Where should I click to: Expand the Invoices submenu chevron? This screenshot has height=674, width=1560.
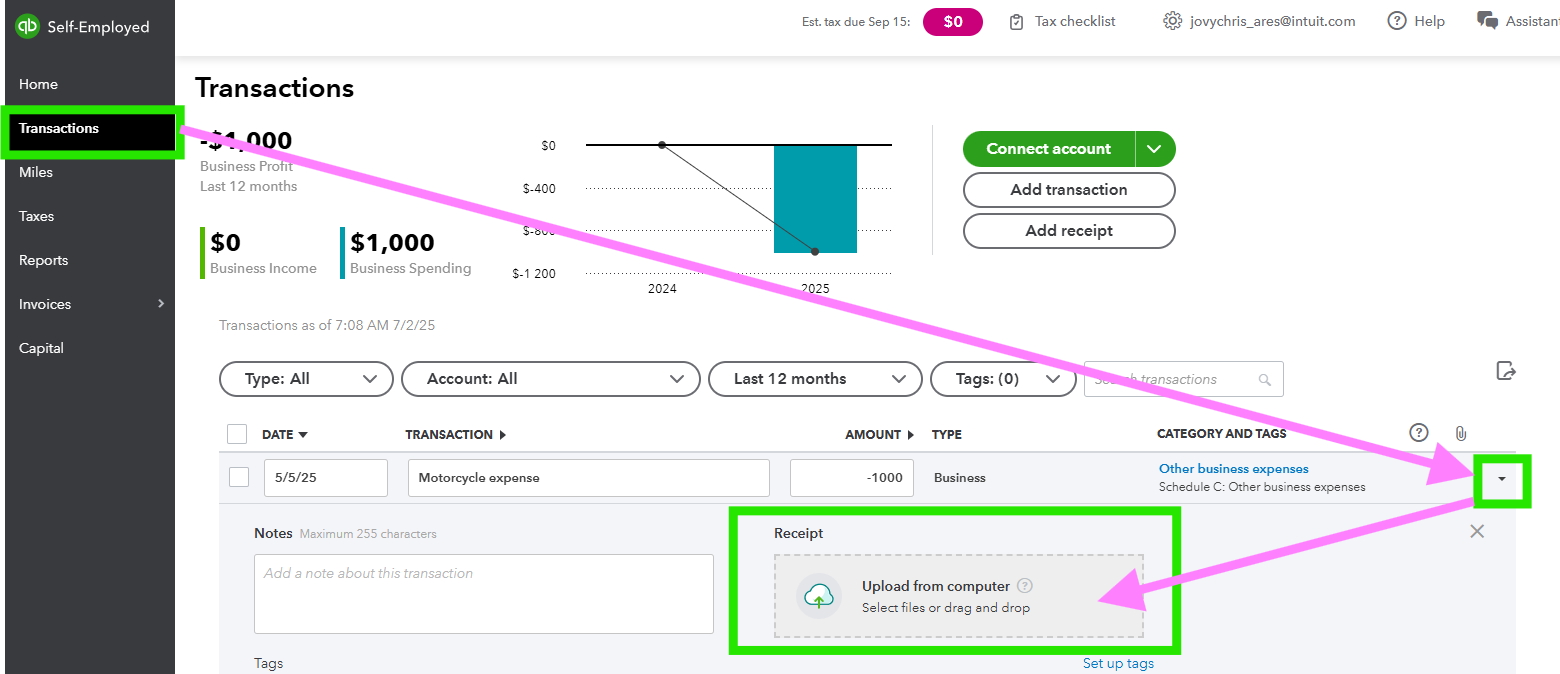(x=161, y=304)
